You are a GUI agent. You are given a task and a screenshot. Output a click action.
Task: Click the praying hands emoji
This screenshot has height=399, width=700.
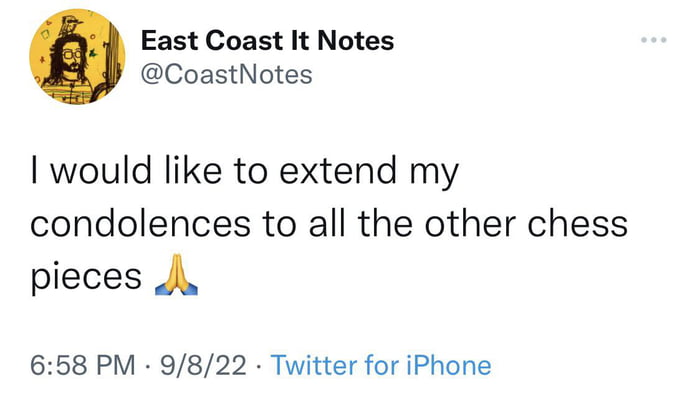click(x=176, y=274)
